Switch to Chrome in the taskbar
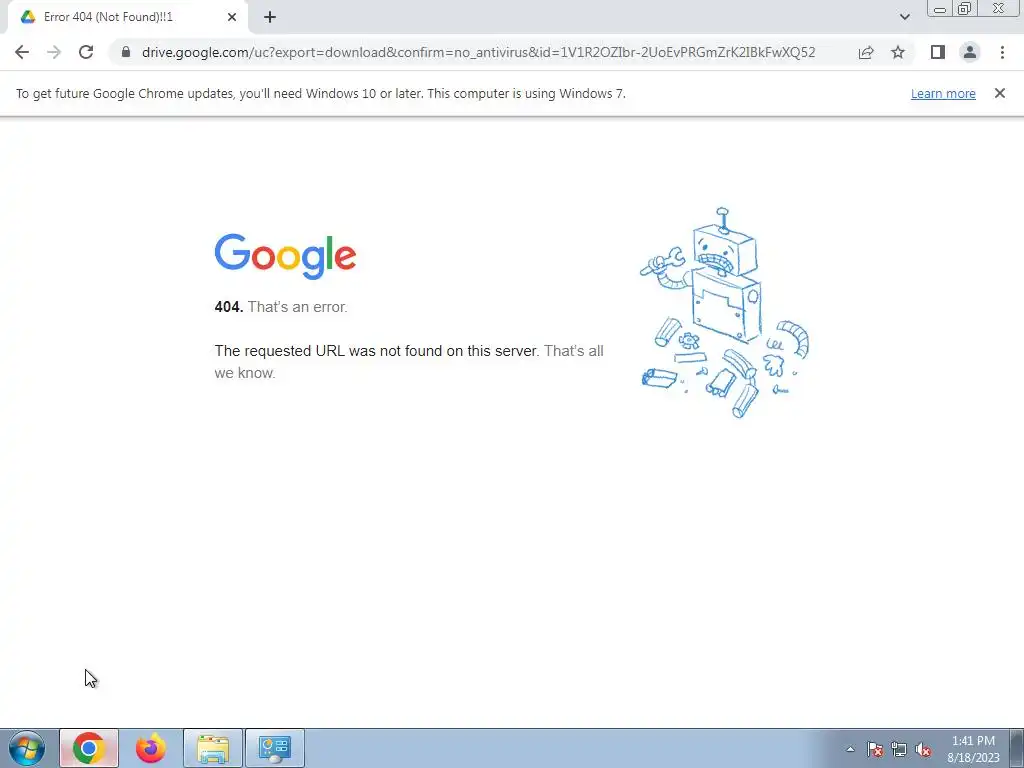 pyautogui.click(x=89, y=748)
